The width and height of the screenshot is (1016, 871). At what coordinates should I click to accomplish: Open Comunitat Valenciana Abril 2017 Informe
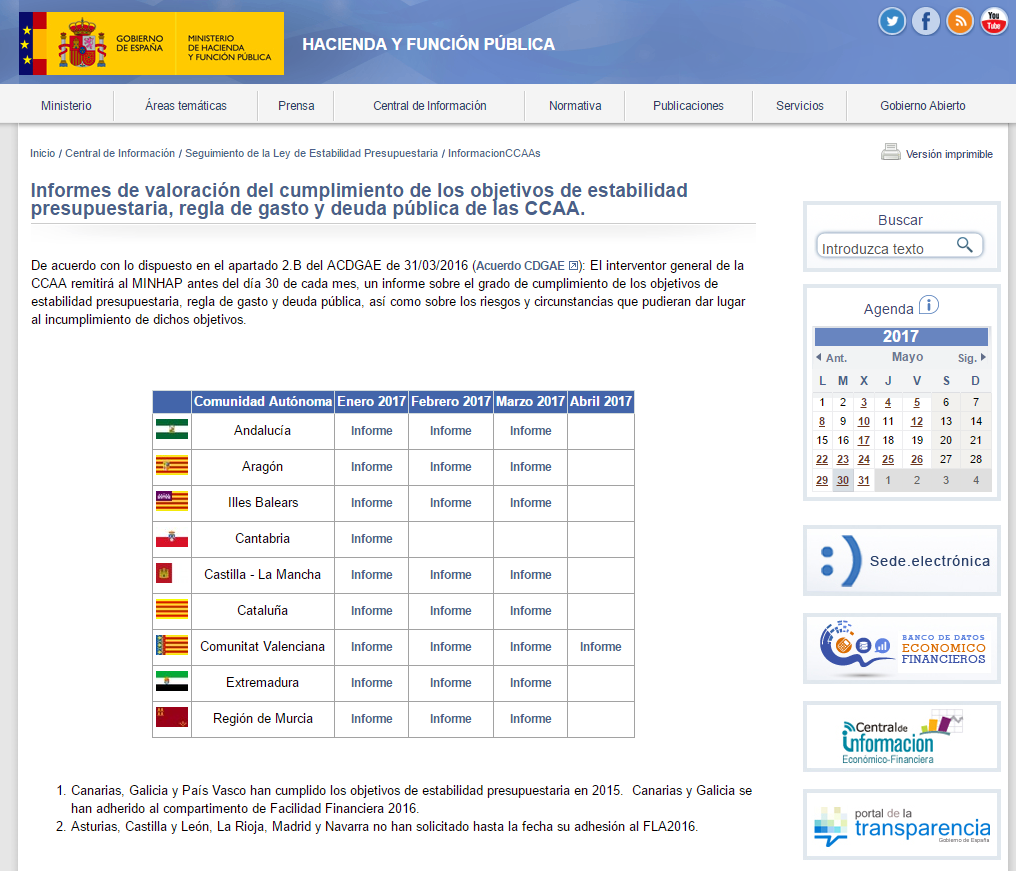(x=601, y=646)
